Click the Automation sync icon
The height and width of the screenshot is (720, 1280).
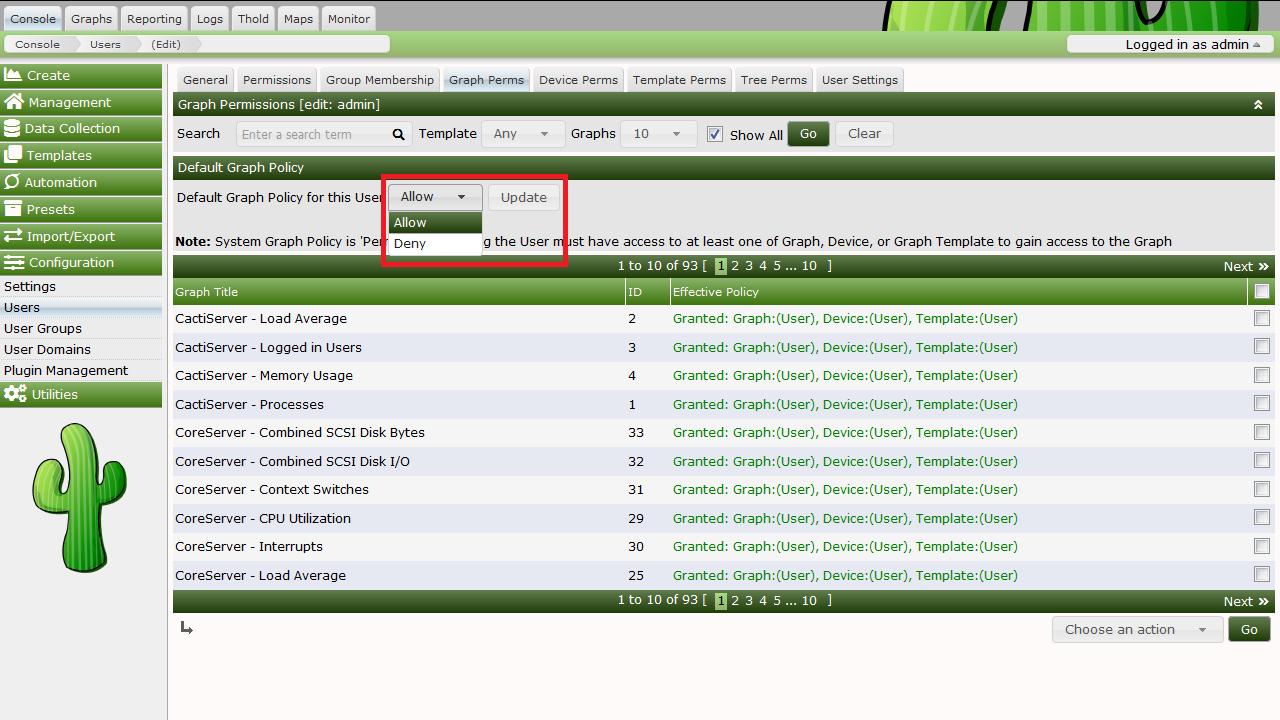[13, 182]
